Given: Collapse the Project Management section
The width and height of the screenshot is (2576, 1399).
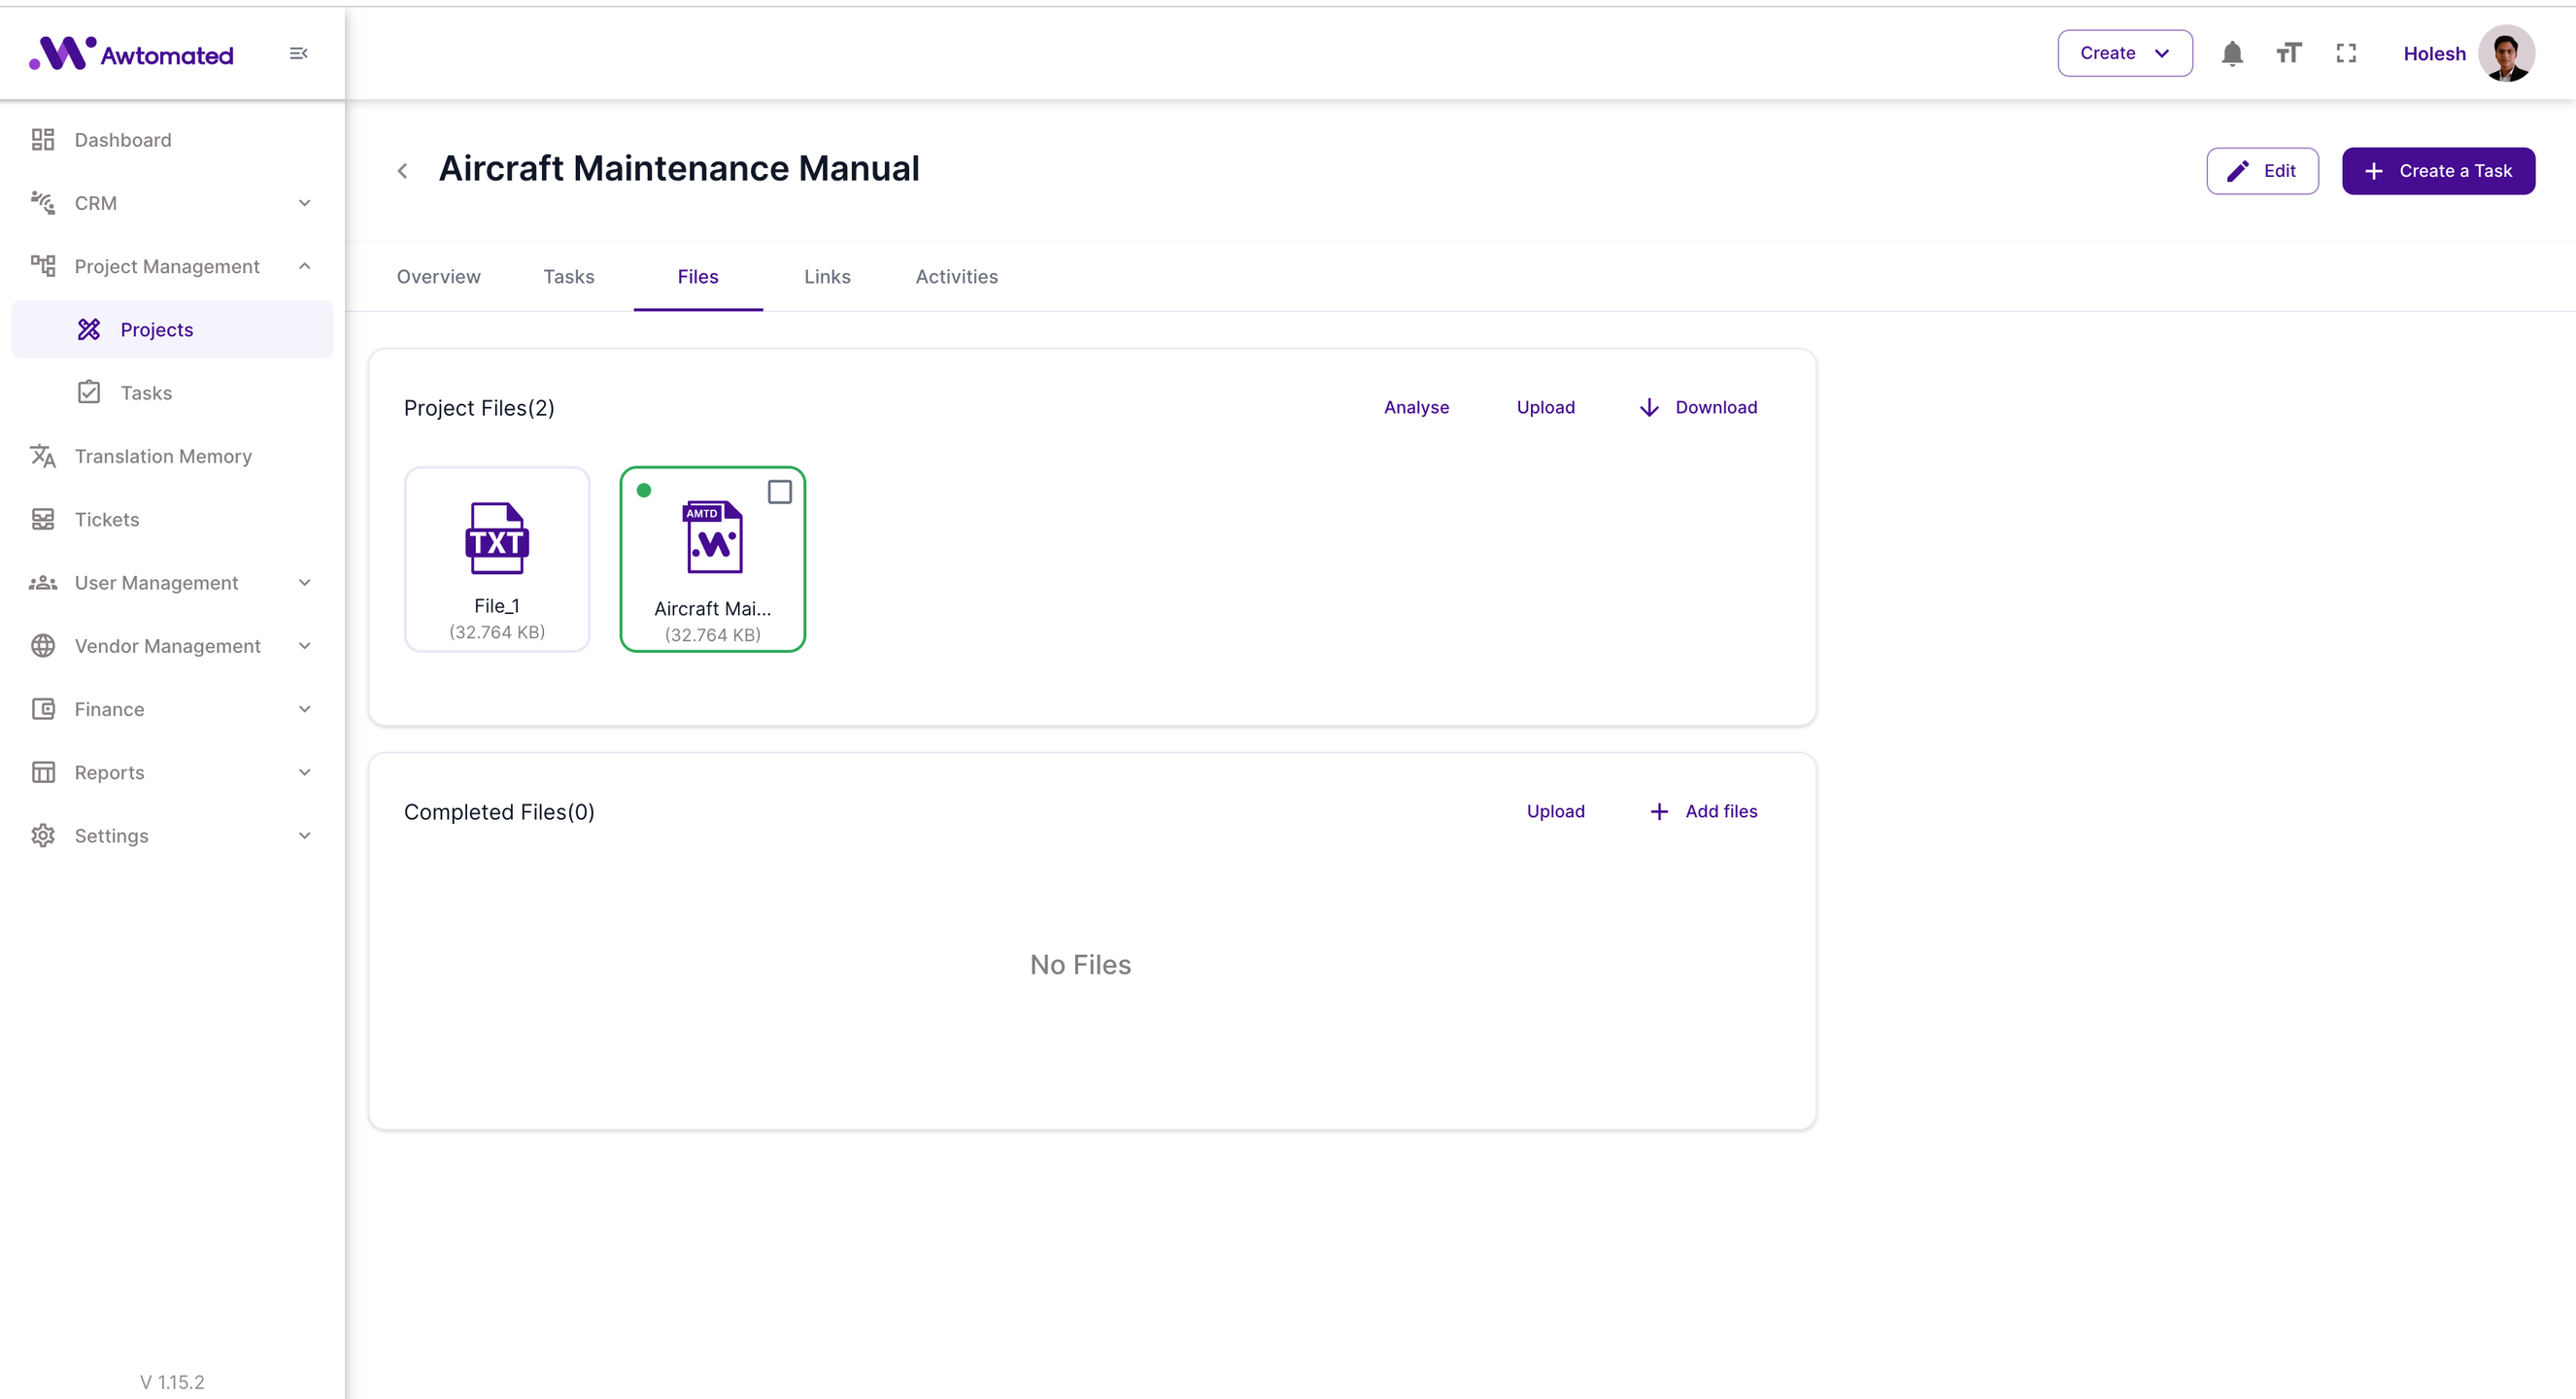Looking at the screenshot, I should (304, 266).
